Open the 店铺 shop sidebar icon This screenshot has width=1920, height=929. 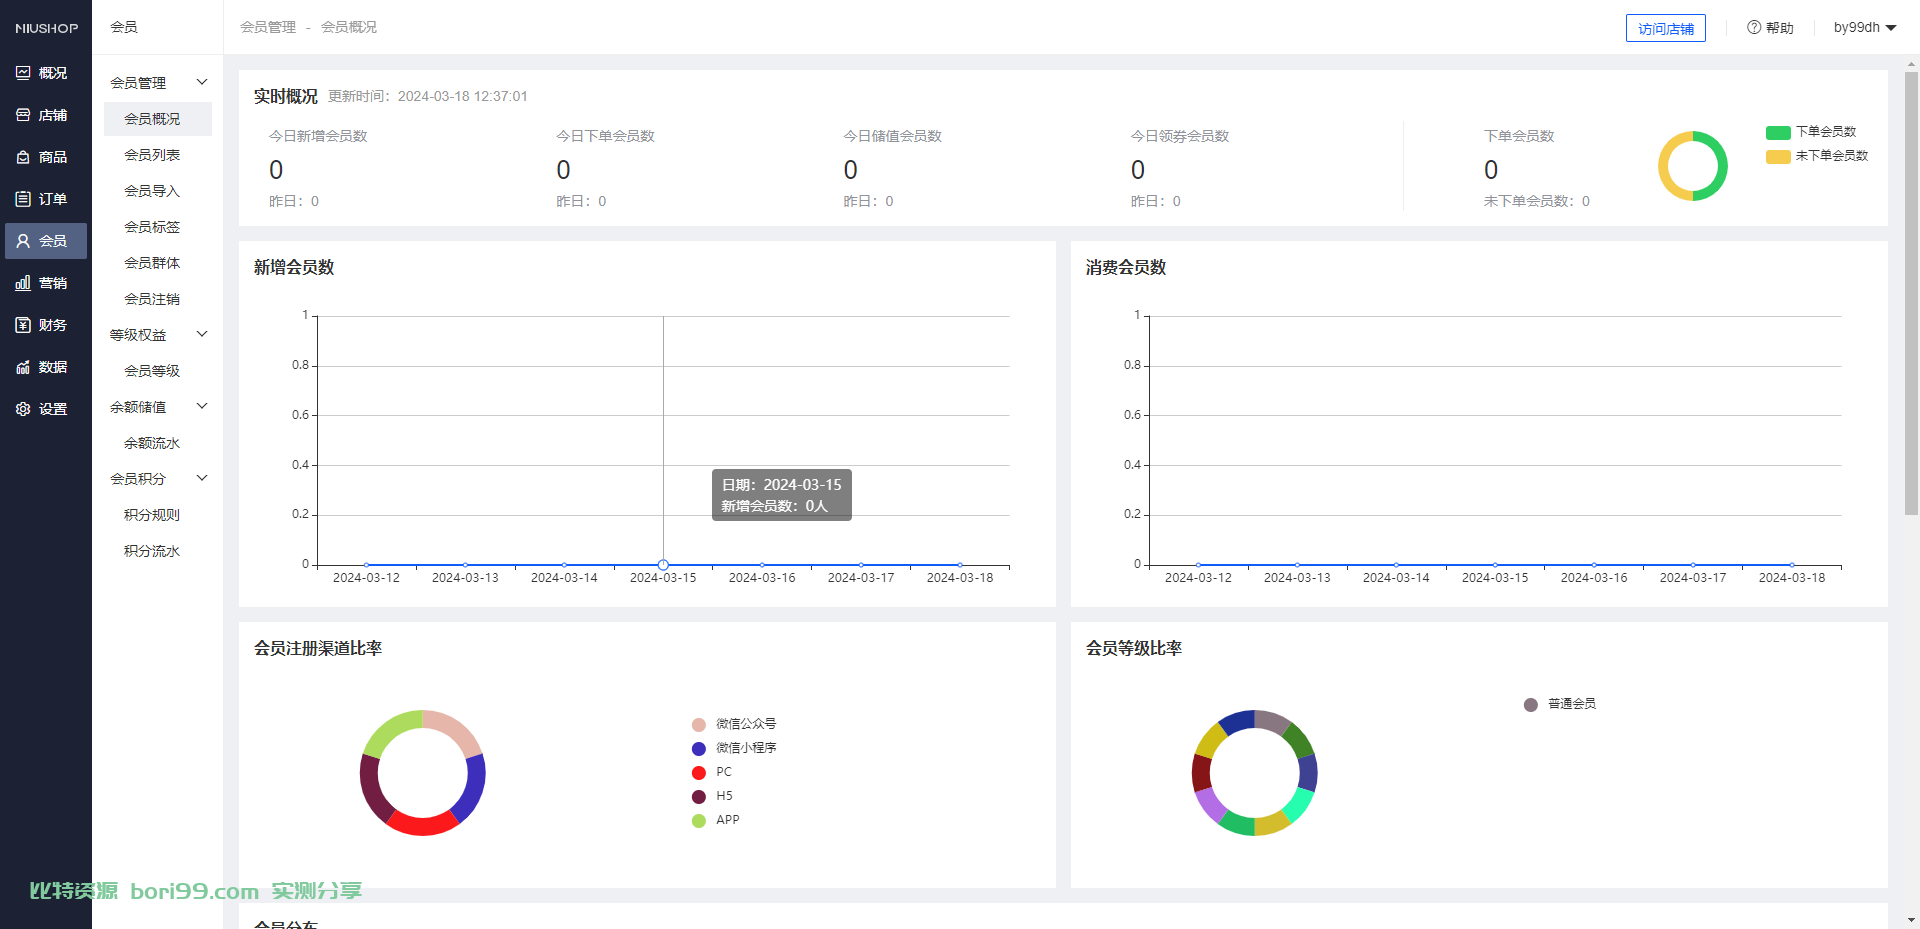point(23,115)
